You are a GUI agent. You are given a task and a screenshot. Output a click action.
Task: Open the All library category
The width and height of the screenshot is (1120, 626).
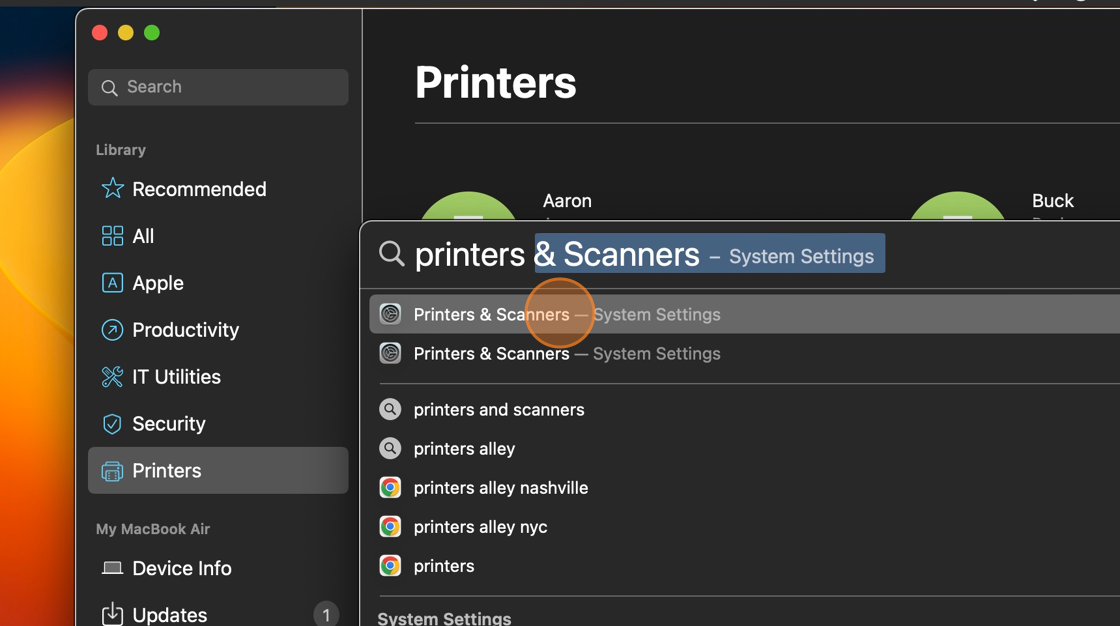(x=218, y=236)
